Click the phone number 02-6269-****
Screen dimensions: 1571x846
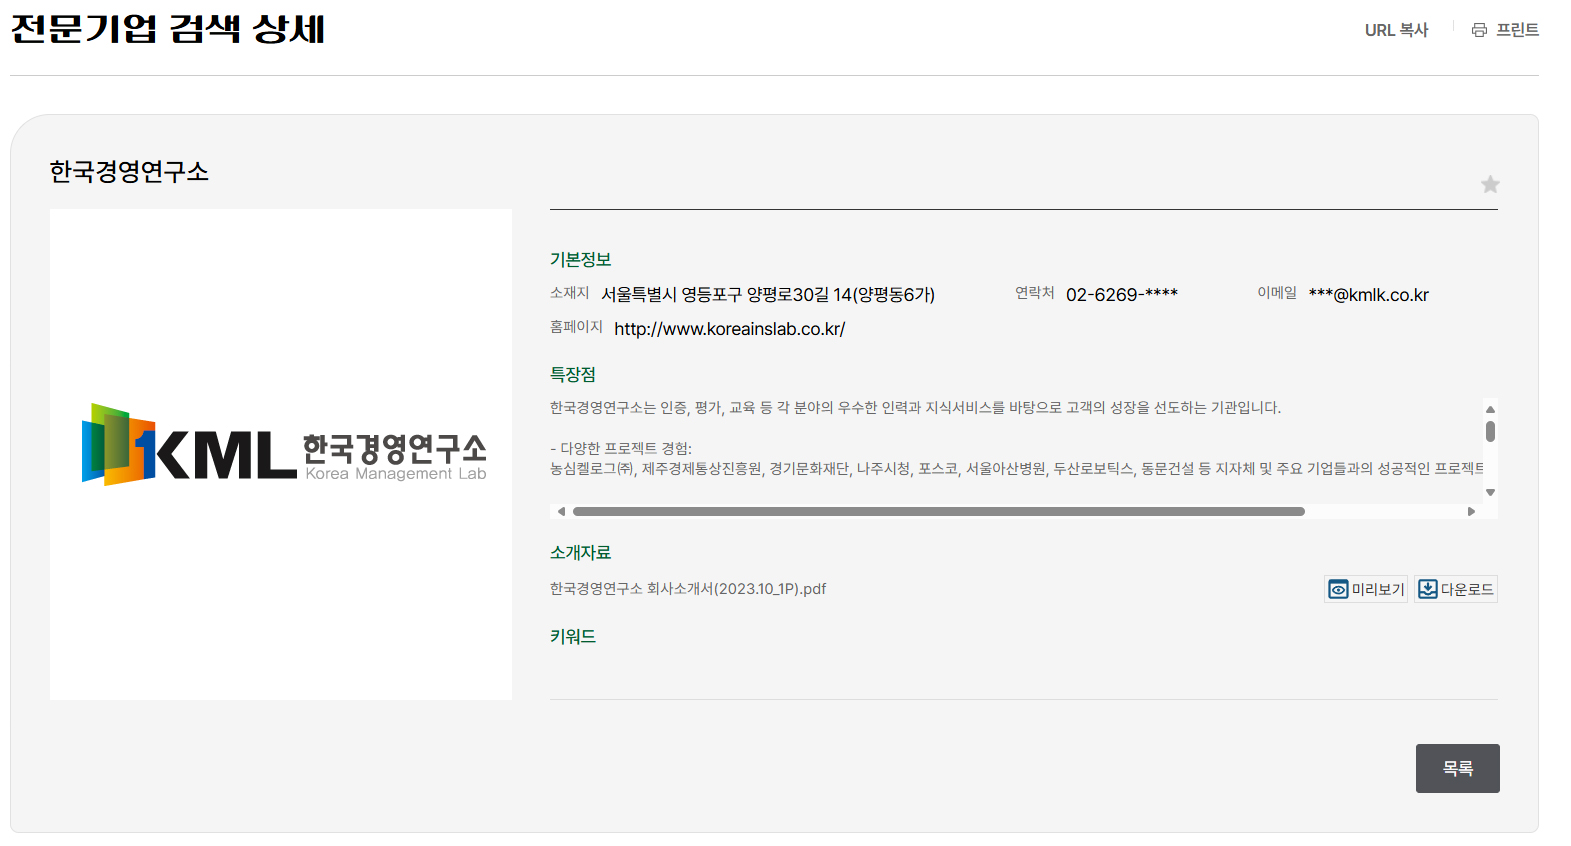[1122, 295]
